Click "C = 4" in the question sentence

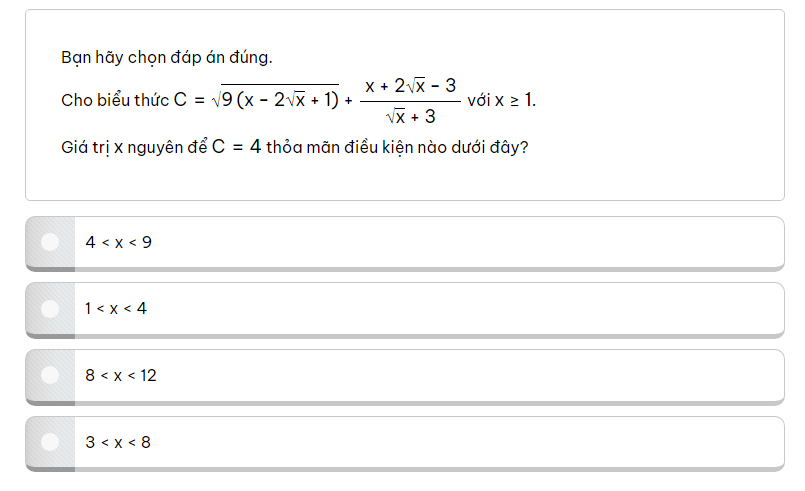[237, 147]
